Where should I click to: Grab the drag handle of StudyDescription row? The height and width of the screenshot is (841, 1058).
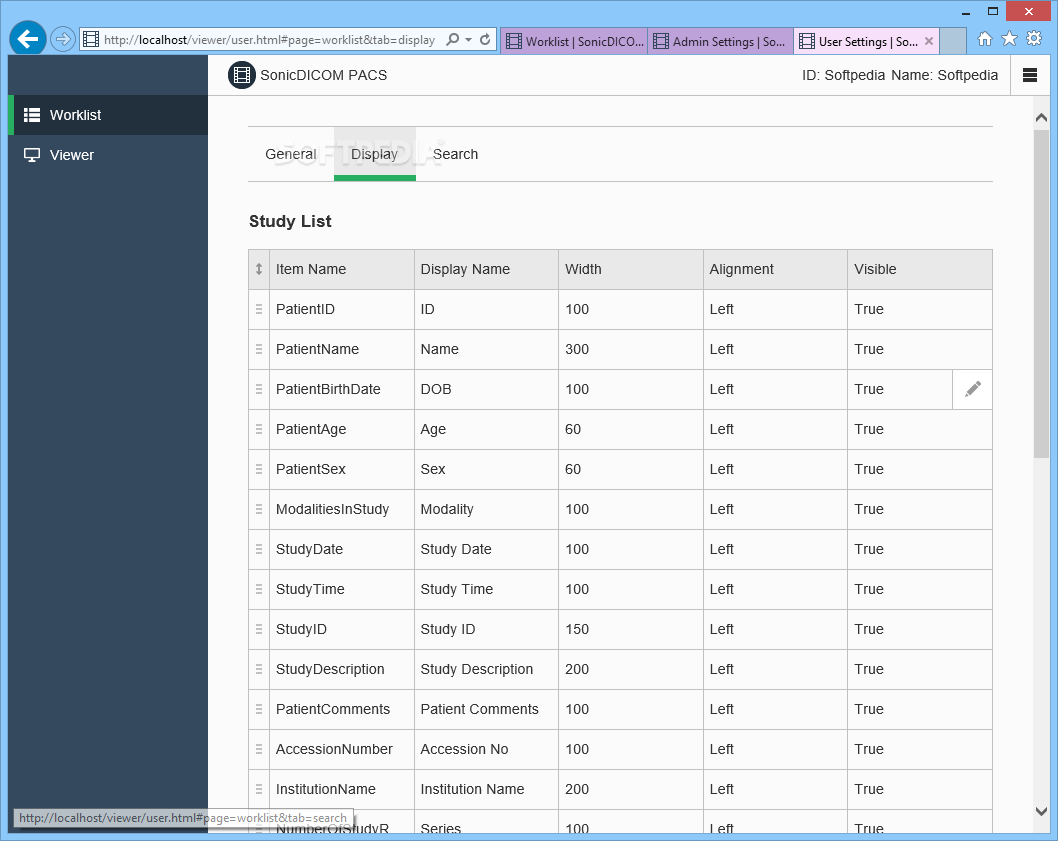(258, 669)
